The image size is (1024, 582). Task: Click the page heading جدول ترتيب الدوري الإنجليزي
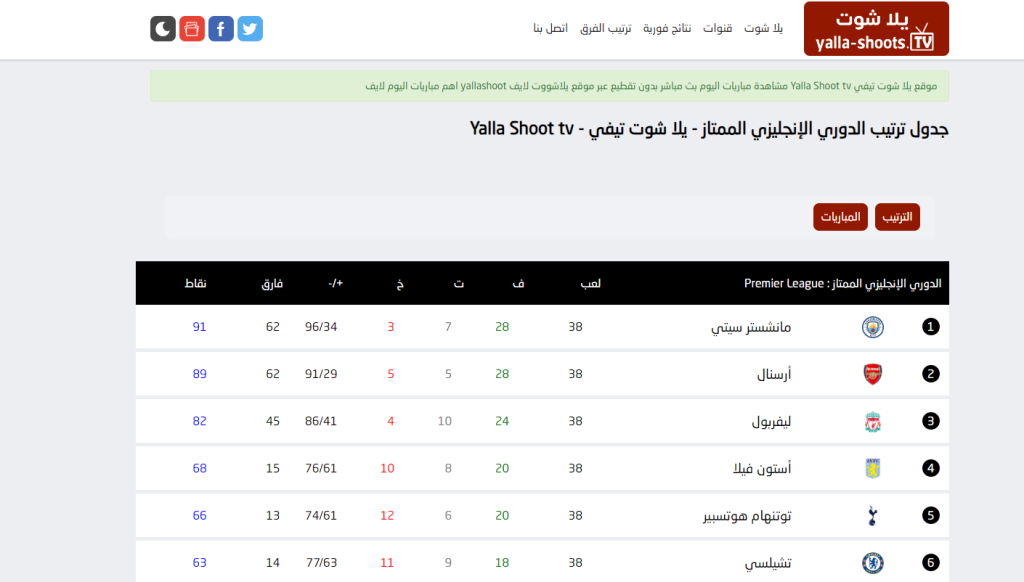point(709,129)
